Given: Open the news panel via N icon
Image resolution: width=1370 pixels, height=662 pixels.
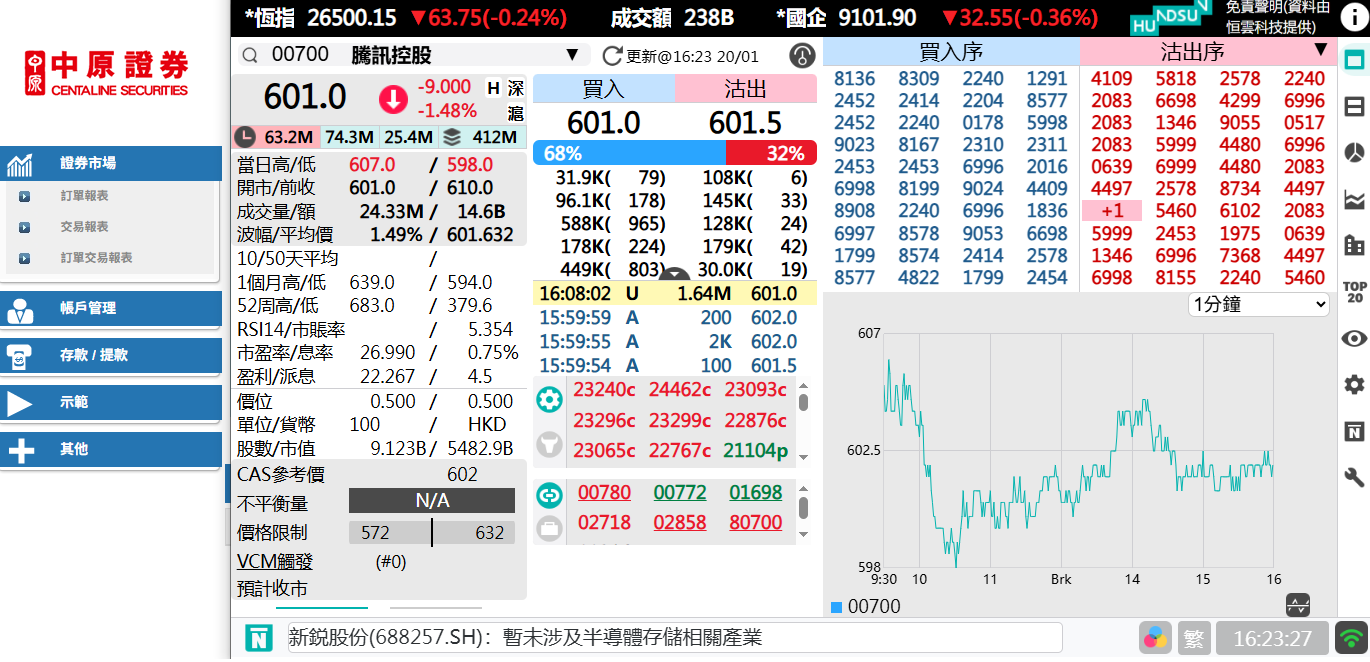Looking at the screenshot, I should (x=1353, y=428).
